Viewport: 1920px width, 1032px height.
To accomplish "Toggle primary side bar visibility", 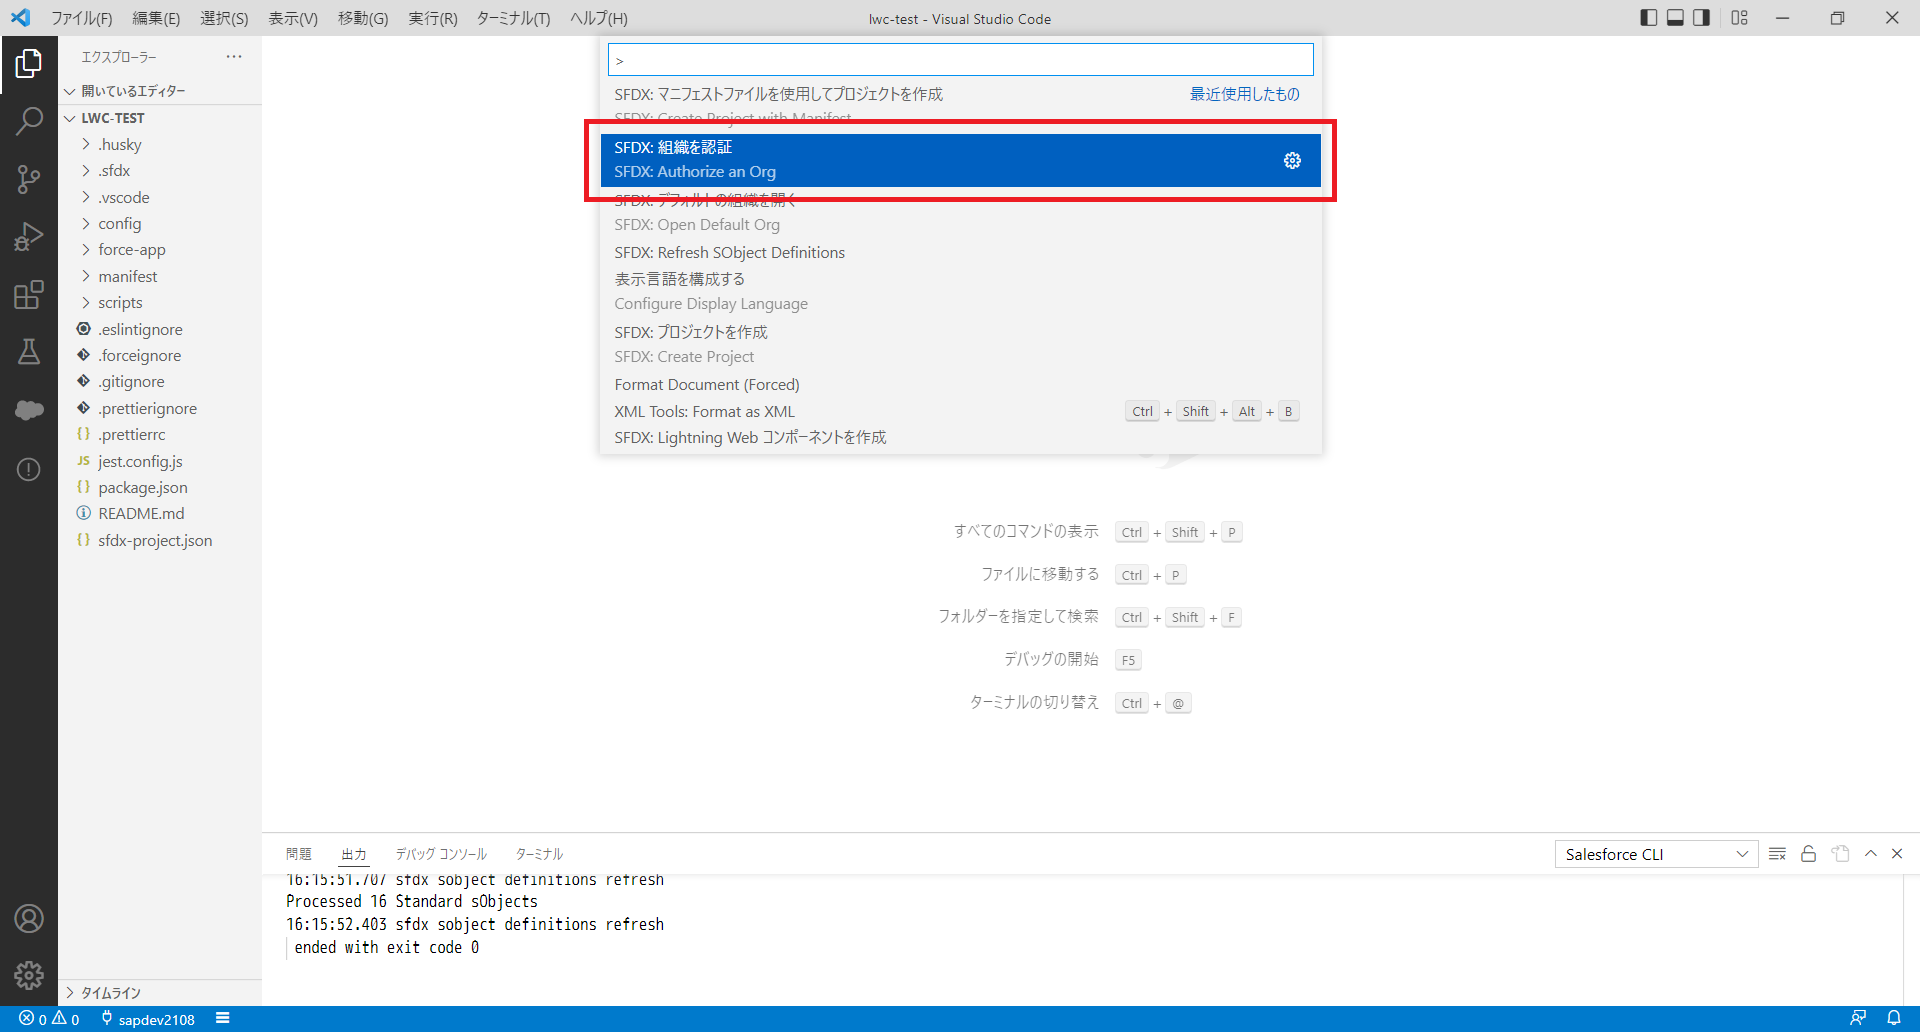I will click(x=1649, y=18).
